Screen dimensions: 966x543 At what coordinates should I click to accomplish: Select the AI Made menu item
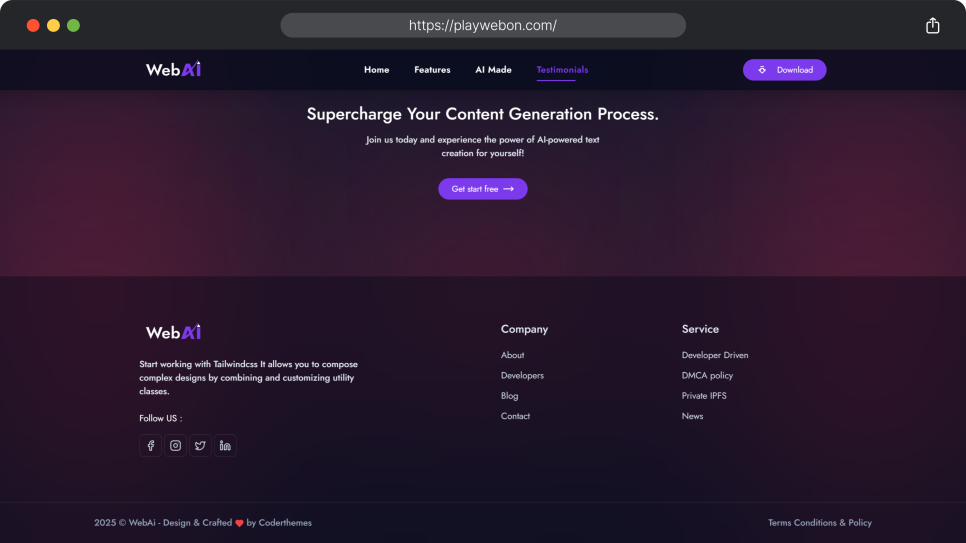coord(493,70)
